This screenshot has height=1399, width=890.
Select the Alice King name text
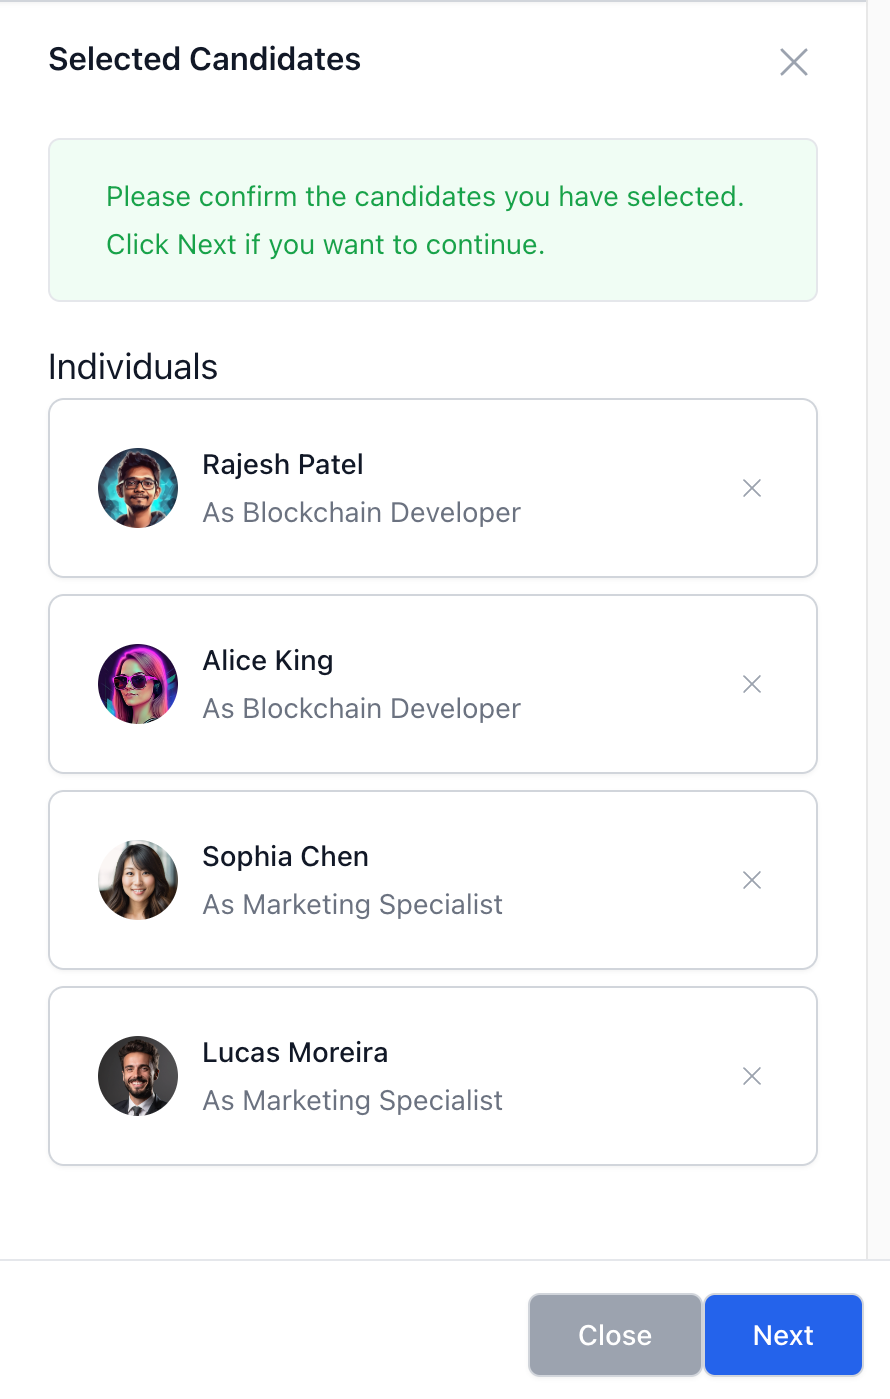click(268, 661)
